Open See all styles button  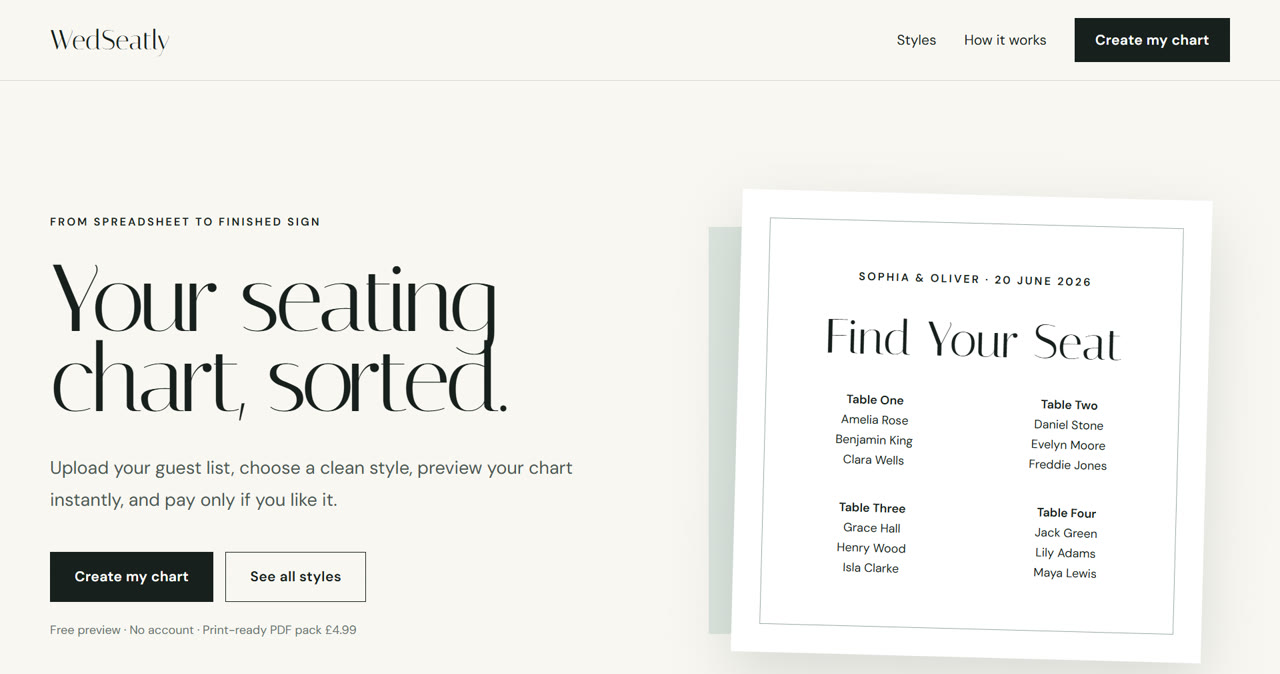pyautogui.click(x=295, y=577)
